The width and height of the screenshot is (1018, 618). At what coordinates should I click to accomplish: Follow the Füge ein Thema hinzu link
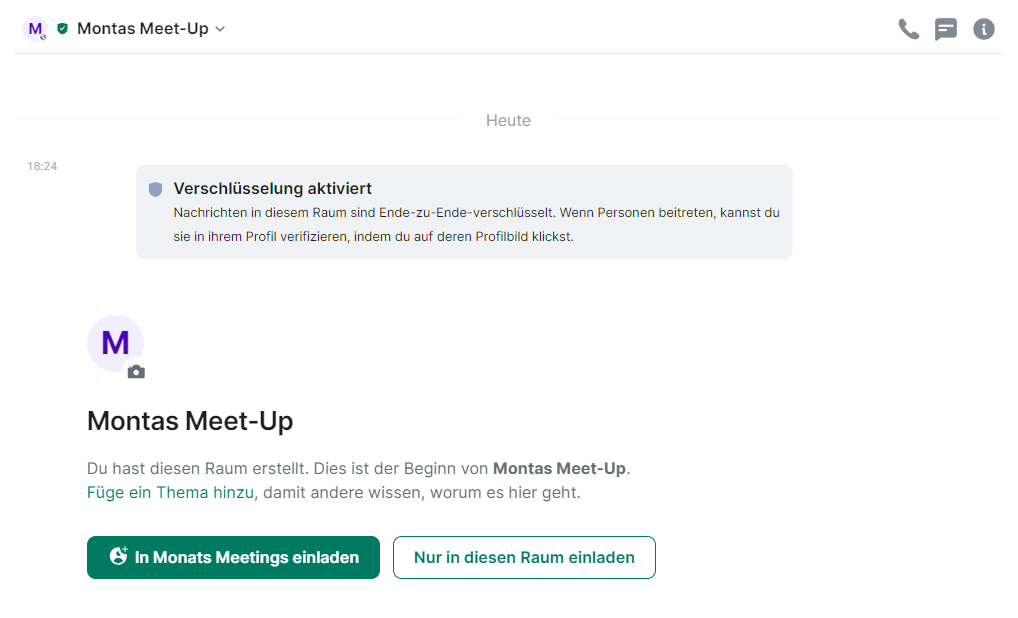pos(170,492)
